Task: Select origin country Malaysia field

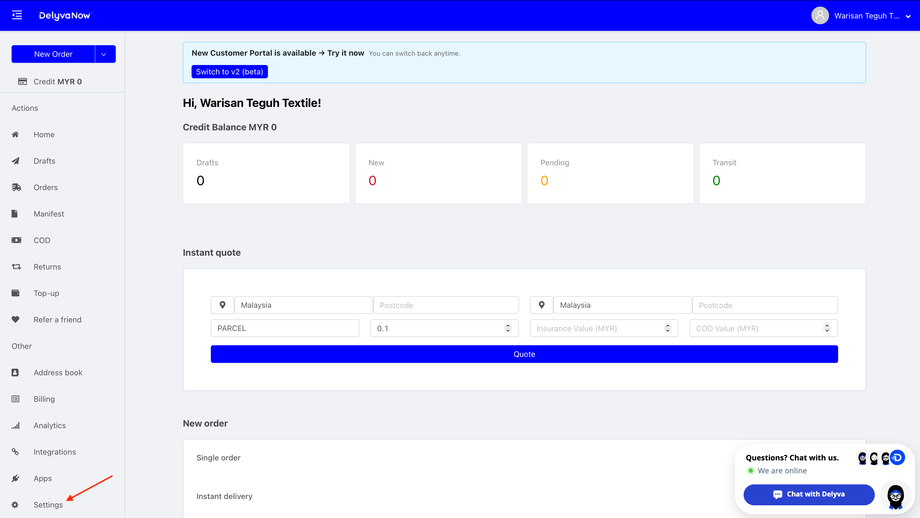Action: (303, 305)
